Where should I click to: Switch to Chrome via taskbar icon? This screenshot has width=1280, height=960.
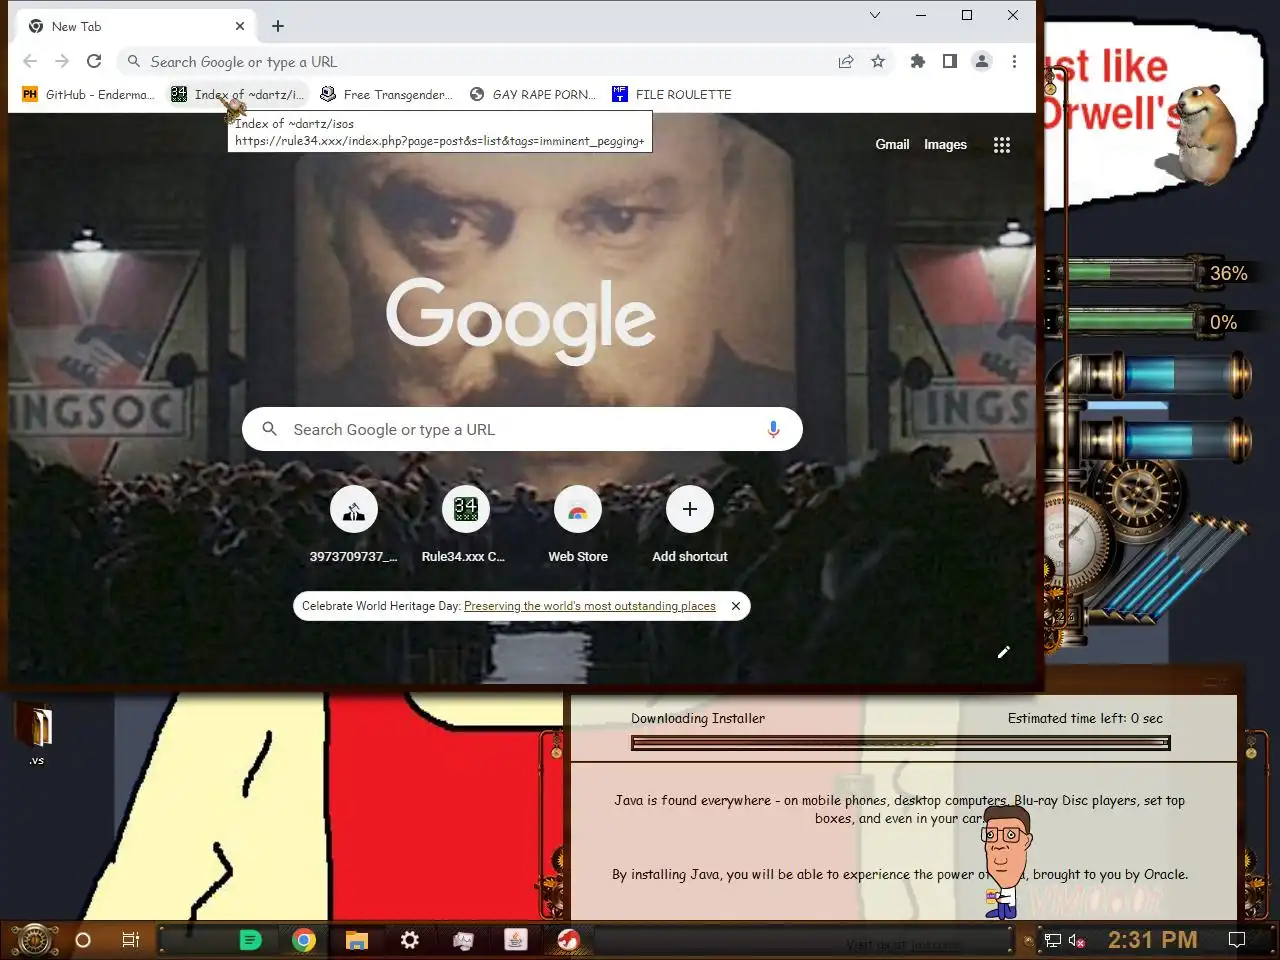pyautogui.click(x=304, y=940)
